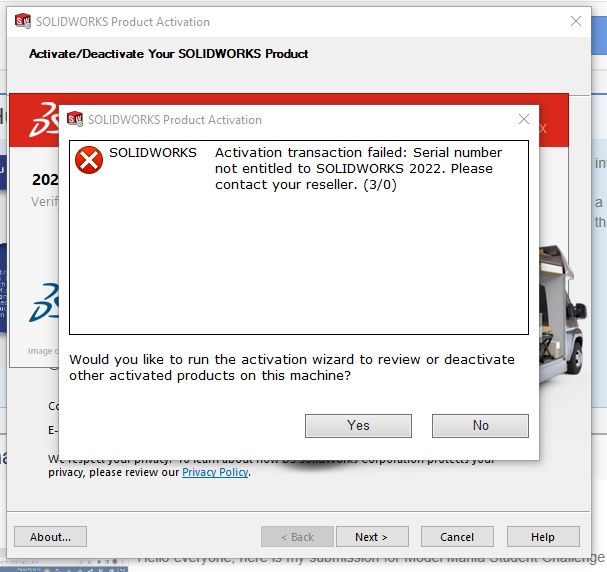Open the About... dialog
The width and height of the screenshot is (607, 572).
point(50,537)
